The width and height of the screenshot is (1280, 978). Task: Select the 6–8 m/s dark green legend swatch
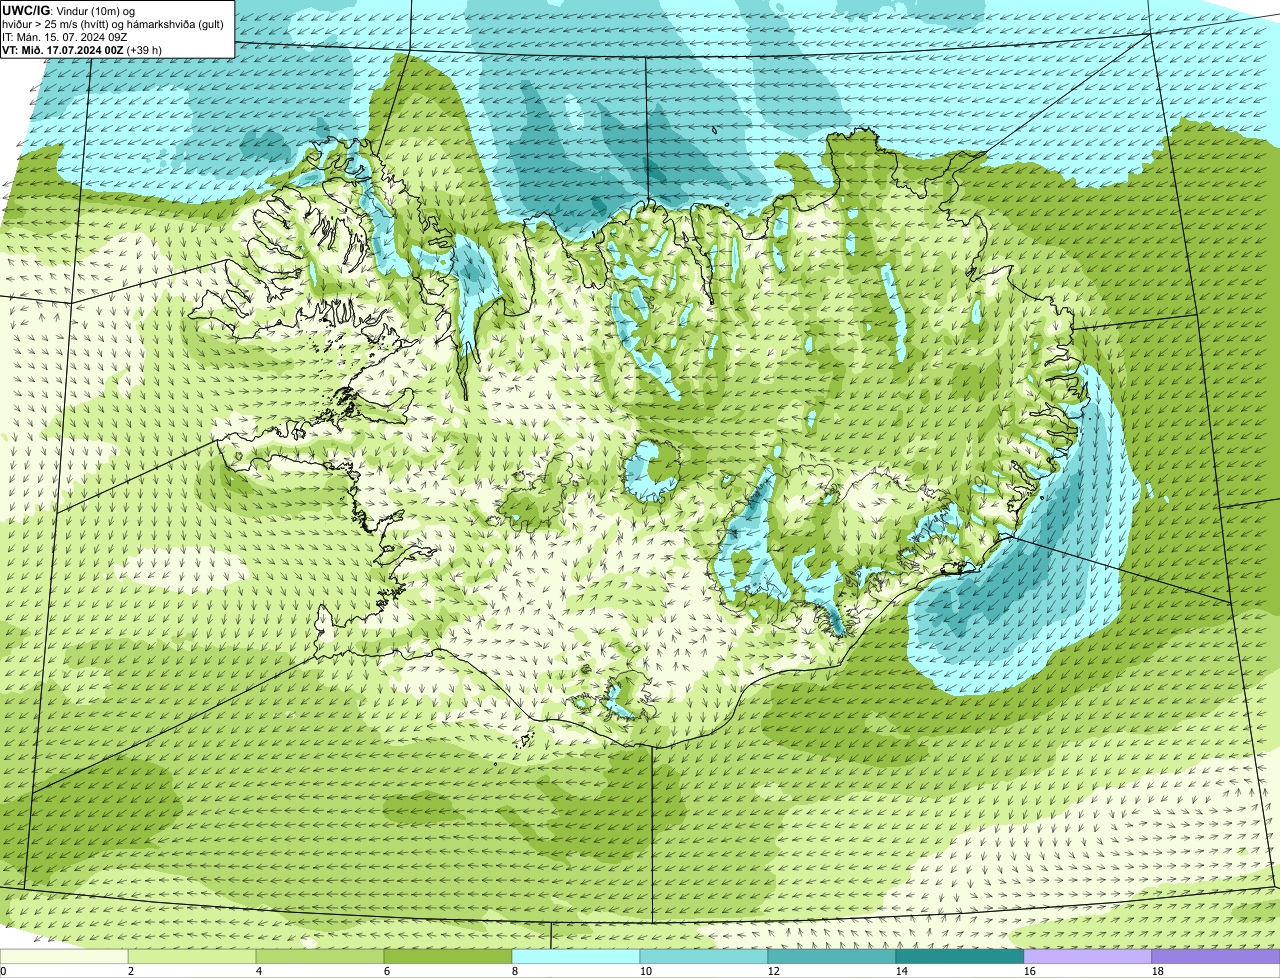[448, 956]
